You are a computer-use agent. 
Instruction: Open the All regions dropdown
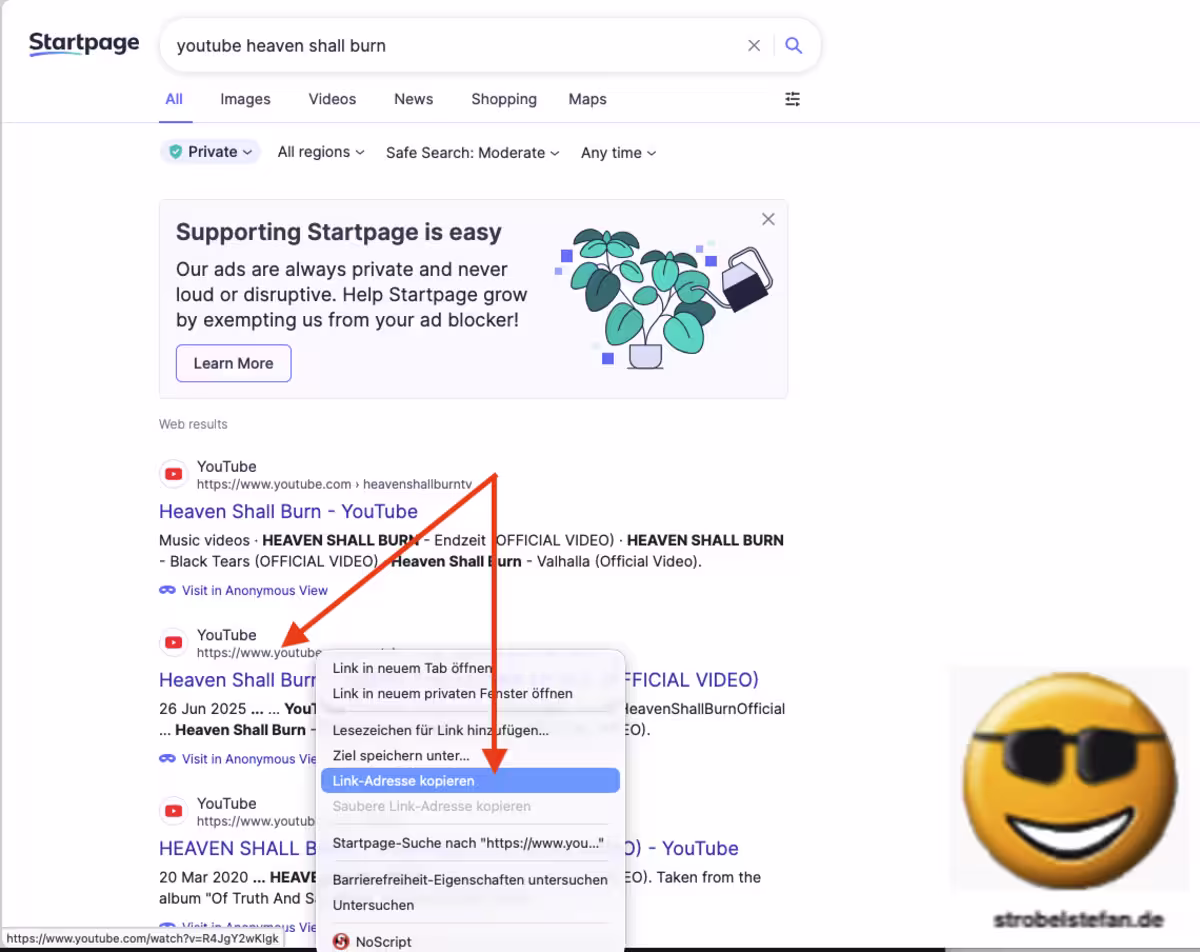pos(320,152)
